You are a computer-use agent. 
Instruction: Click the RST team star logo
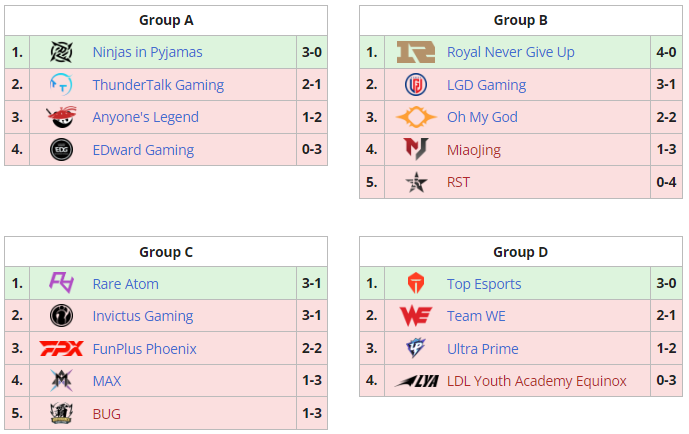pyautogui.click(x=416, y=182)
